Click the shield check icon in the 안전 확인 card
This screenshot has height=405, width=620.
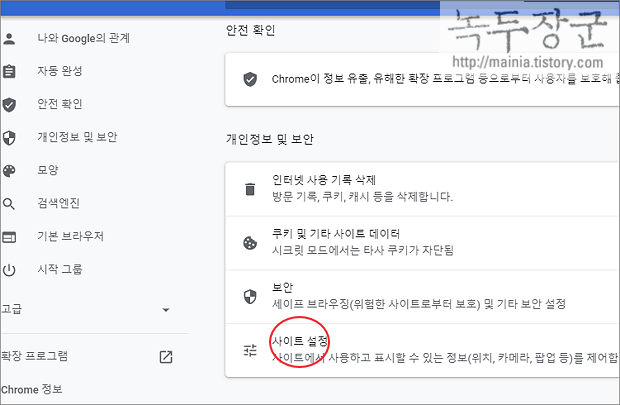point(250,79)
